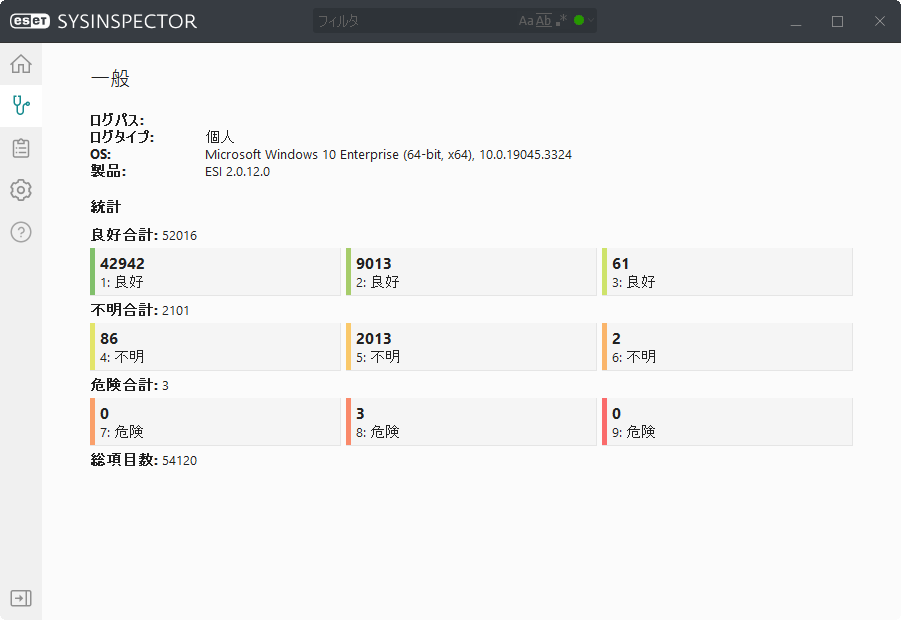Click the 良好合計: 52016 label

(x=144, y=235)
